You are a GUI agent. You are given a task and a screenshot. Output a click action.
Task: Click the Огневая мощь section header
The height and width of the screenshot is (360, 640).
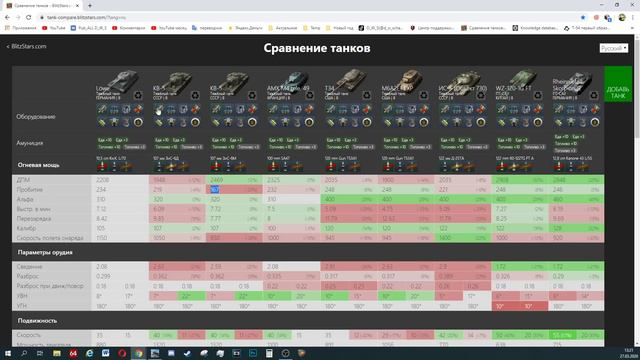[38, 165]
